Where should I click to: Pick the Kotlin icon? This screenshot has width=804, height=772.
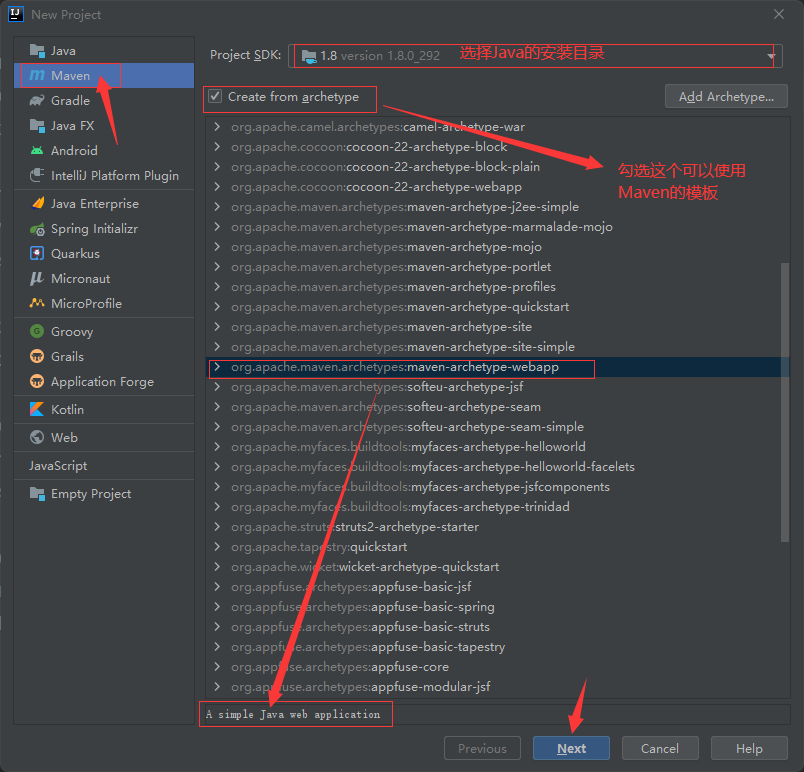point(37,409)
